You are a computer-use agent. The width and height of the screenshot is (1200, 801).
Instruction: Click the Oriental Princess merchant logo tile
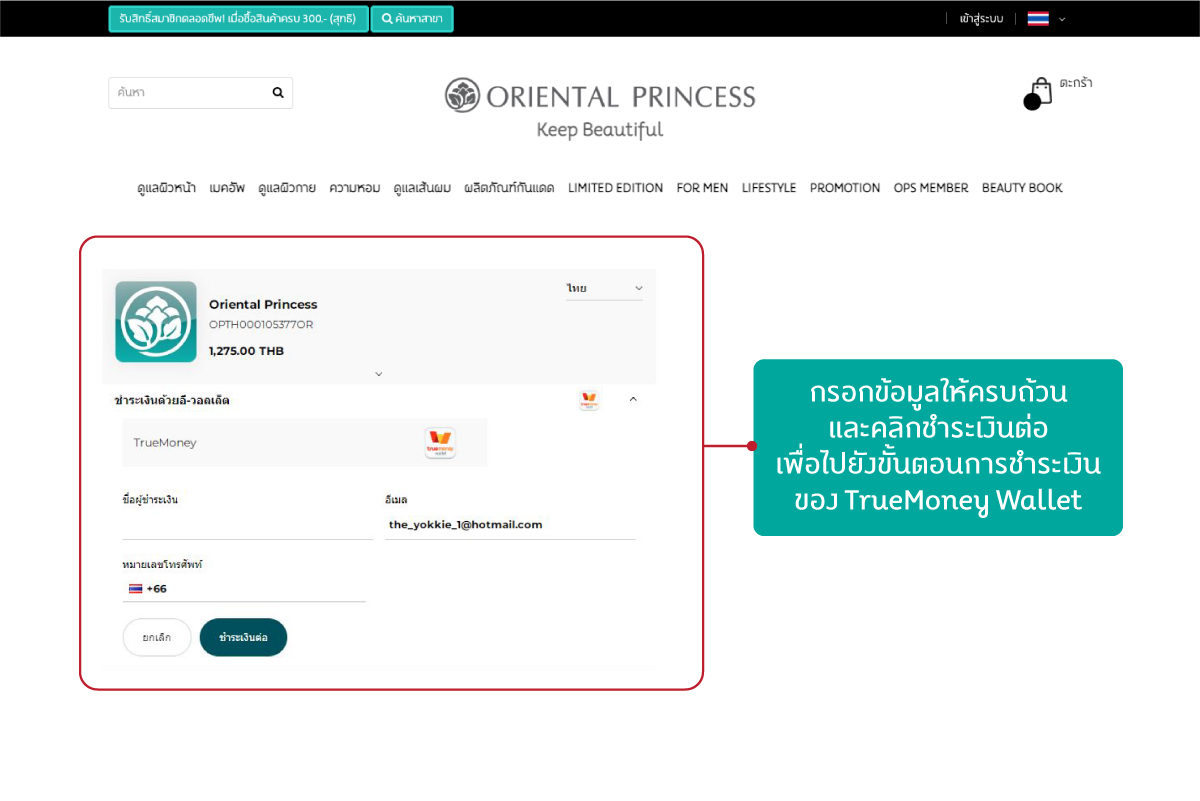pos(156,321)
